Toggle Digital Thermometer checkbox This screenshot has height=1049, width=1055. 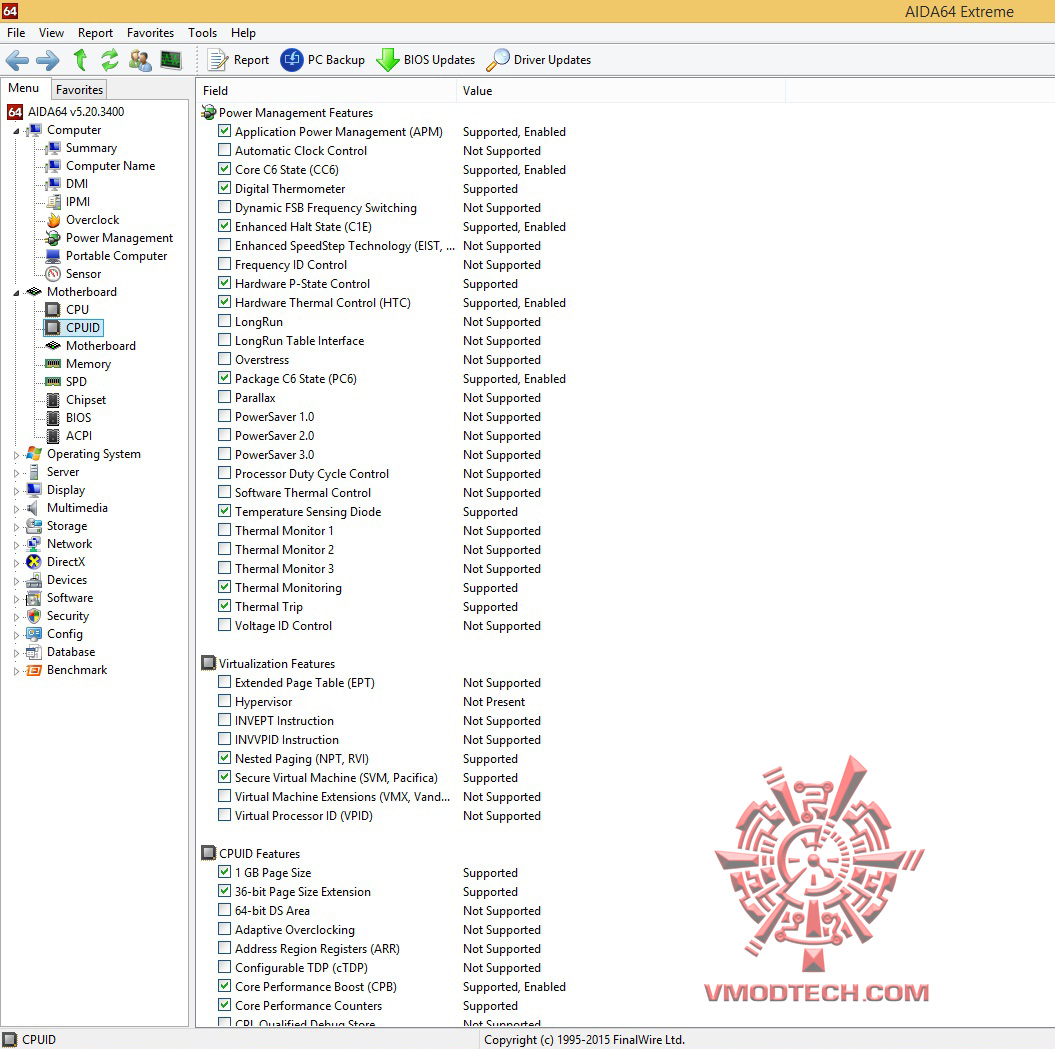pos(225,188)
